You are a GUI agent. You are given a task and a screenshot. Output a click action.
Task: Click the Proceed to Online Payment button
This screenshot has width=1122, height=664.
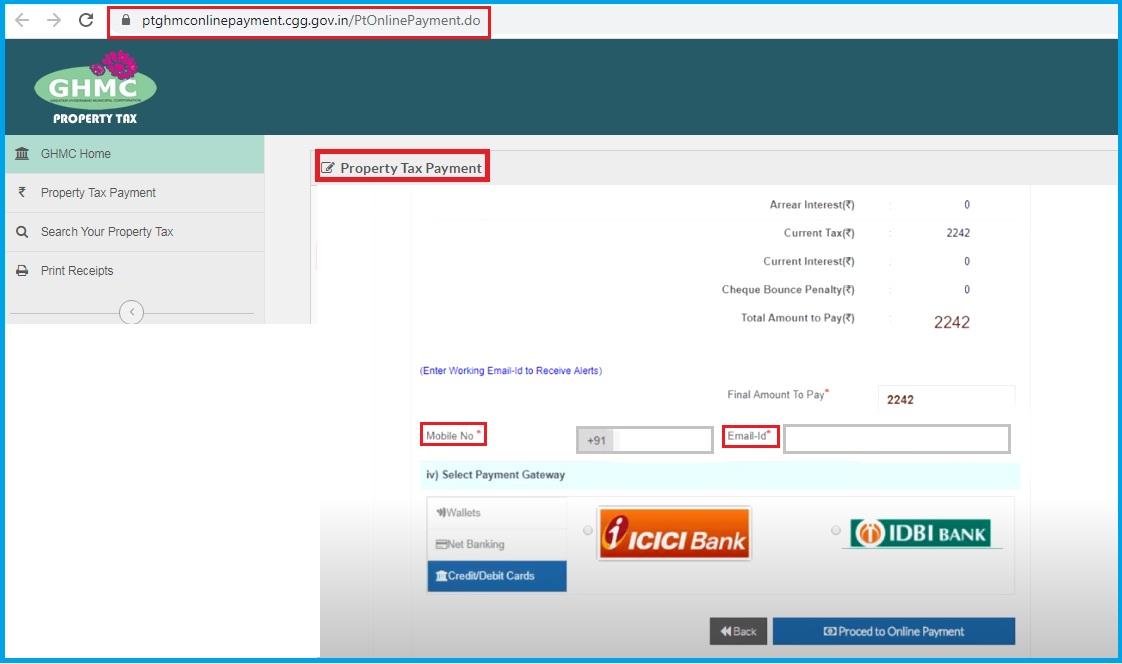[x=894, y=631]
